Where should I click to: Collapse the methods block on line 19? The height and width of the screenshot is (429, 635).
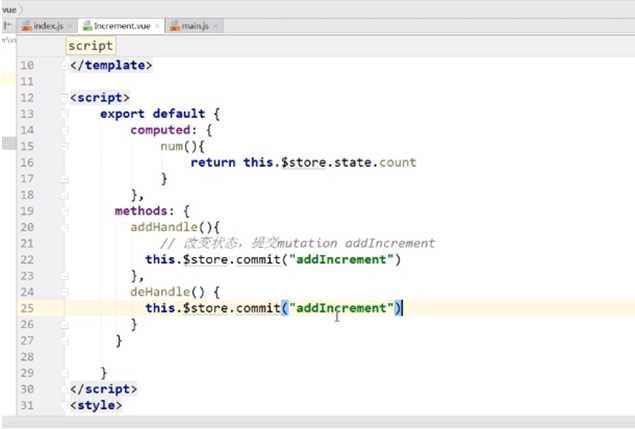coord(64,211)
